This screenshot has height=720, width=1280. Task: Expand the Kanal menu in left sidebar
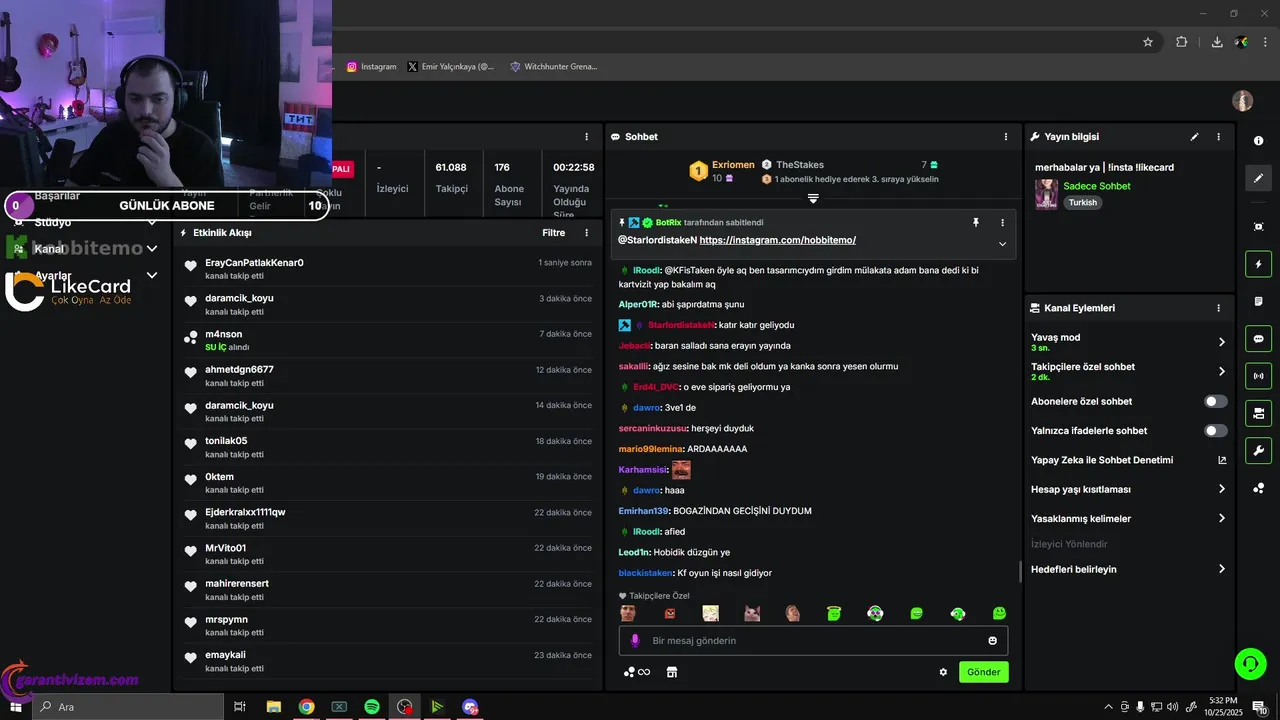[x=152, y=249]
